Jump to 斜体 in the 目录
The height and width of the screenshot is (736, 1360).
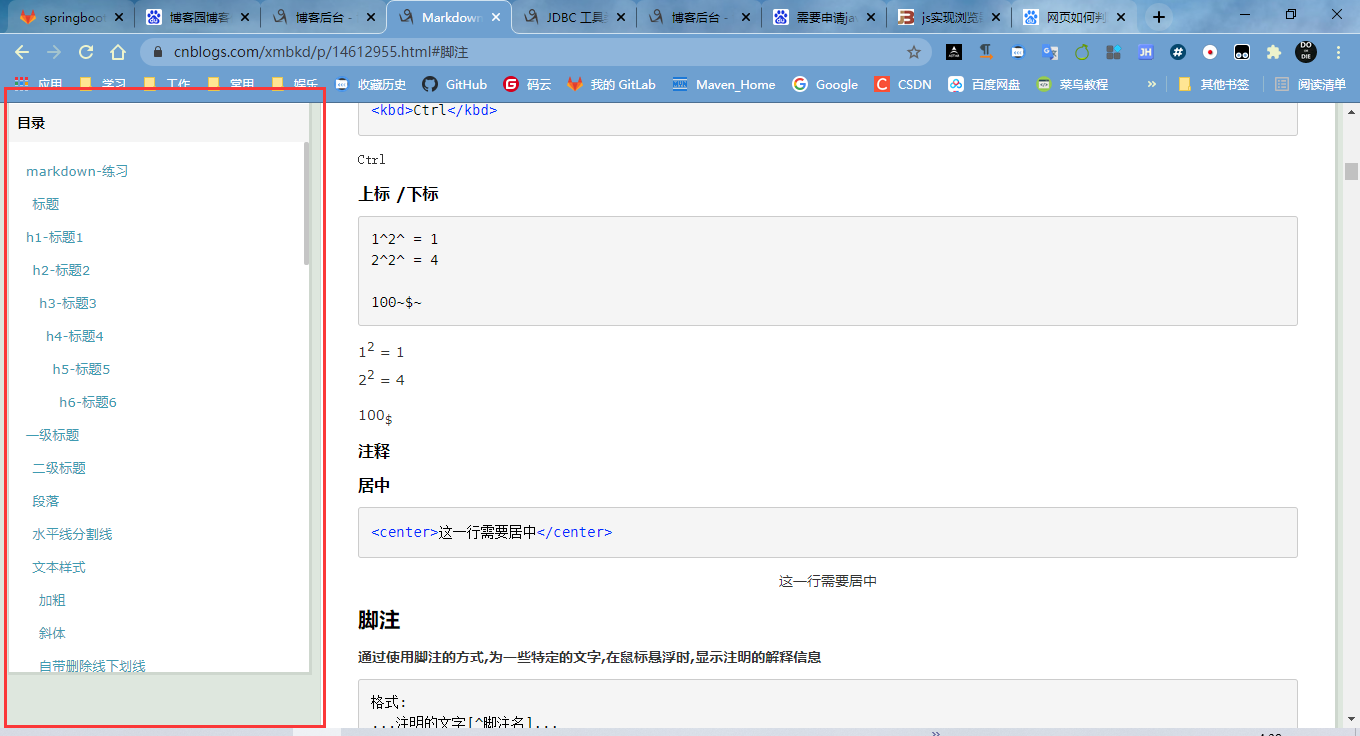[x=52, y=633]
